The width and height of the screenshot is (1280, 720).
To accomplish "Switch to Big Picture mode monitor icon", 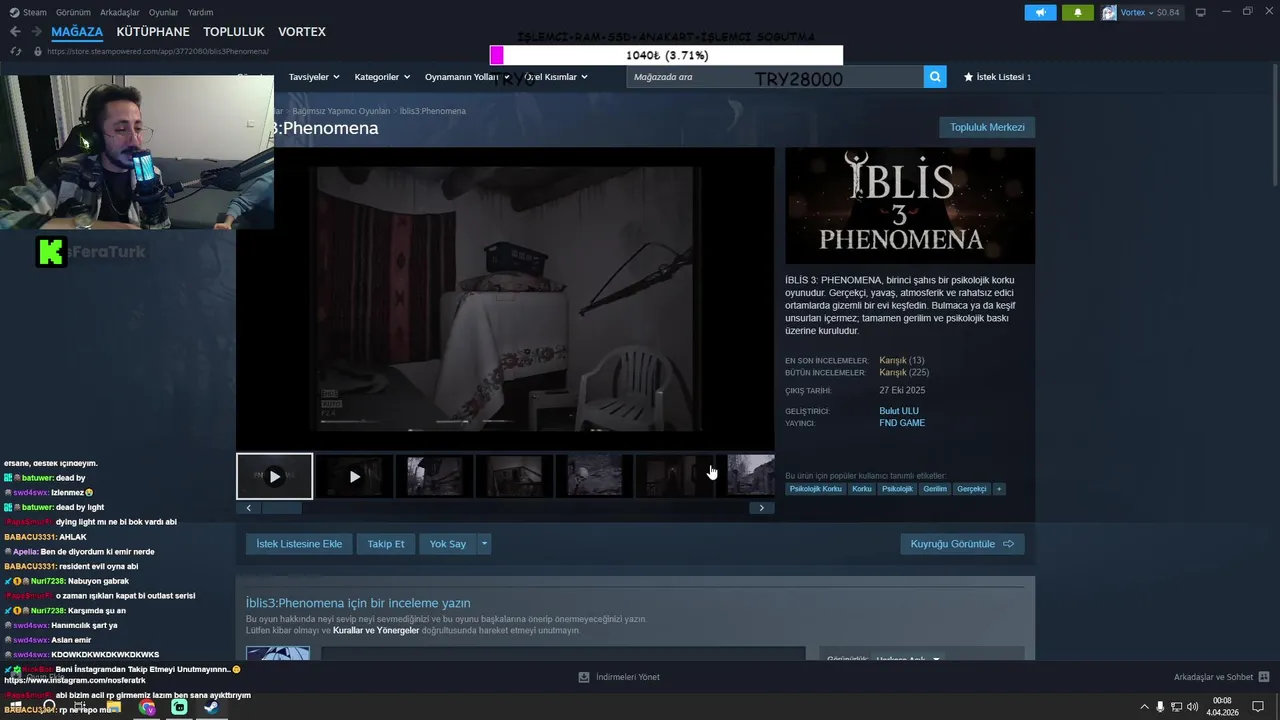I will click(1201, 12).
